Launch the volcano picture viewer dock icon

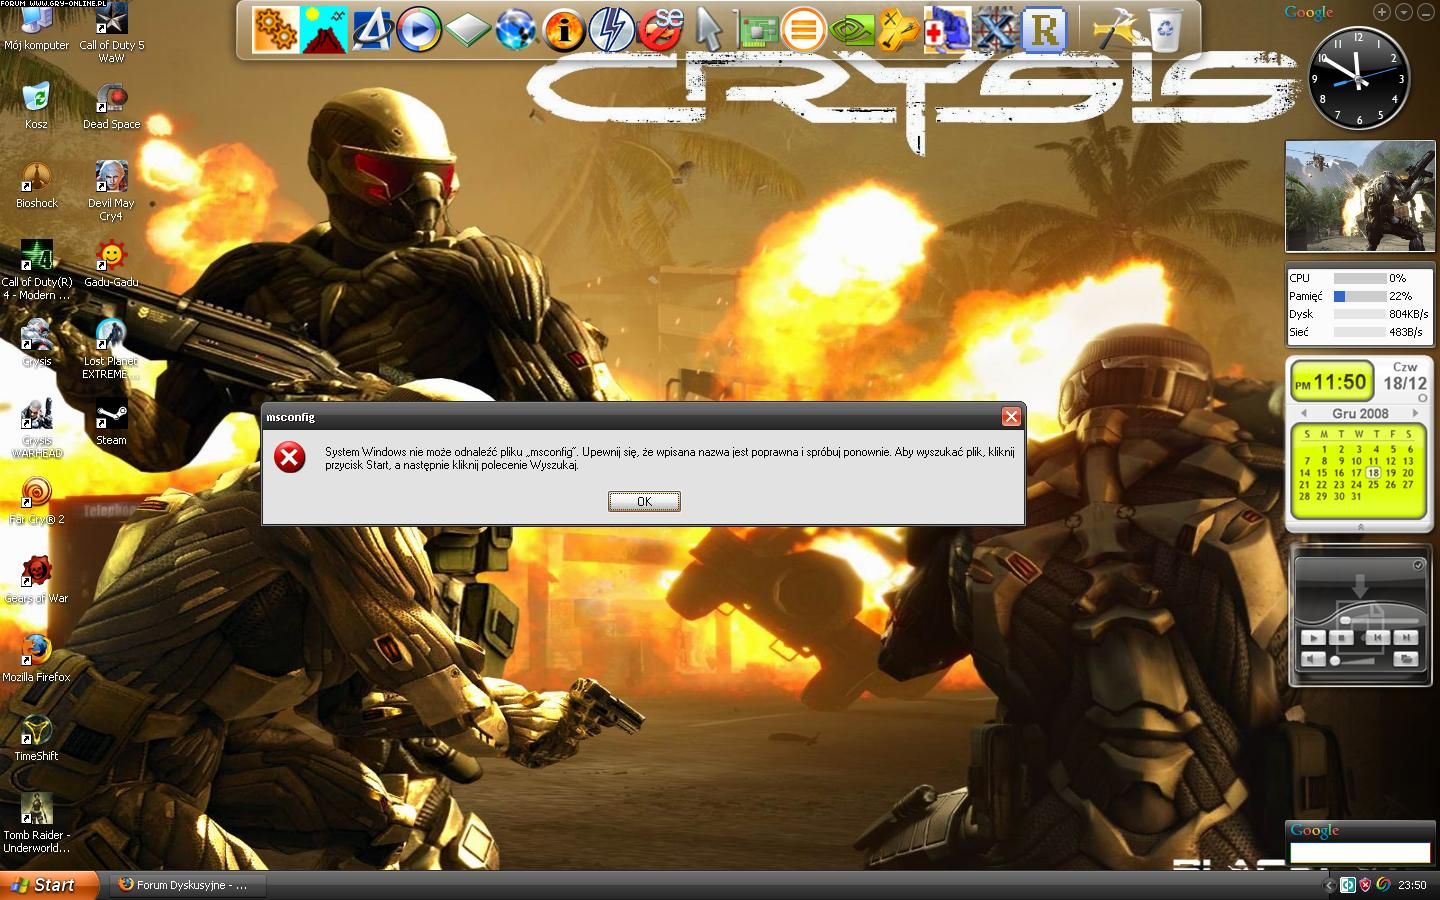(323, 29)
